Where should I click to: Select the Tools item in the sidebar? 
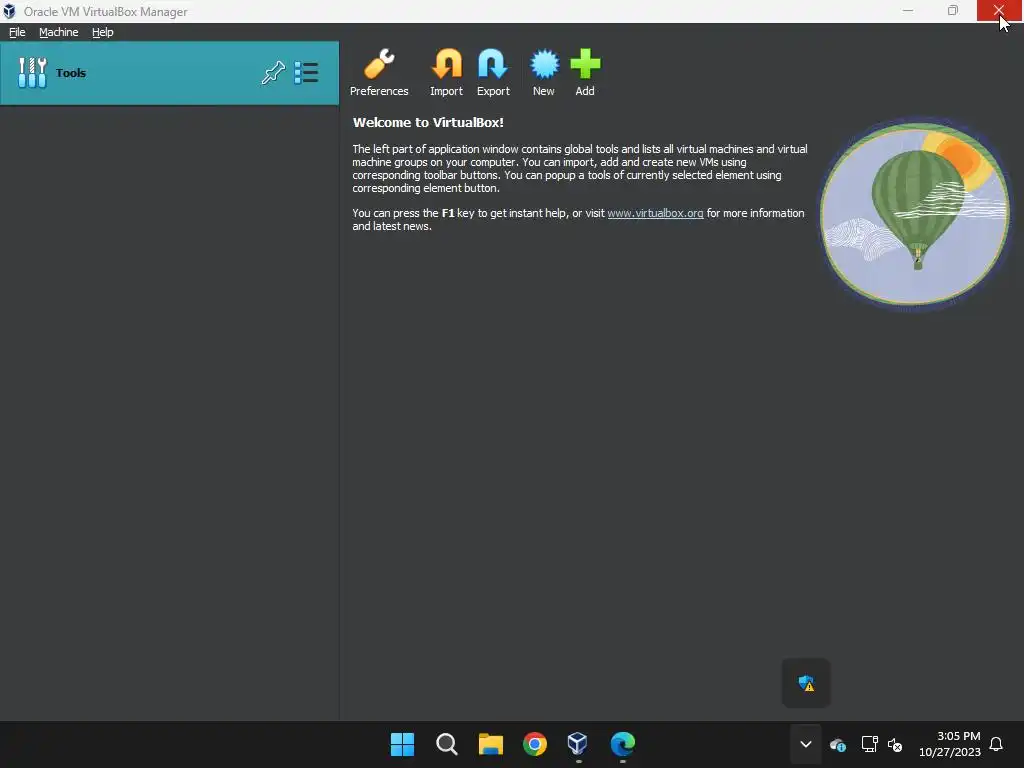pyautogui.click(x=169, y=72)
